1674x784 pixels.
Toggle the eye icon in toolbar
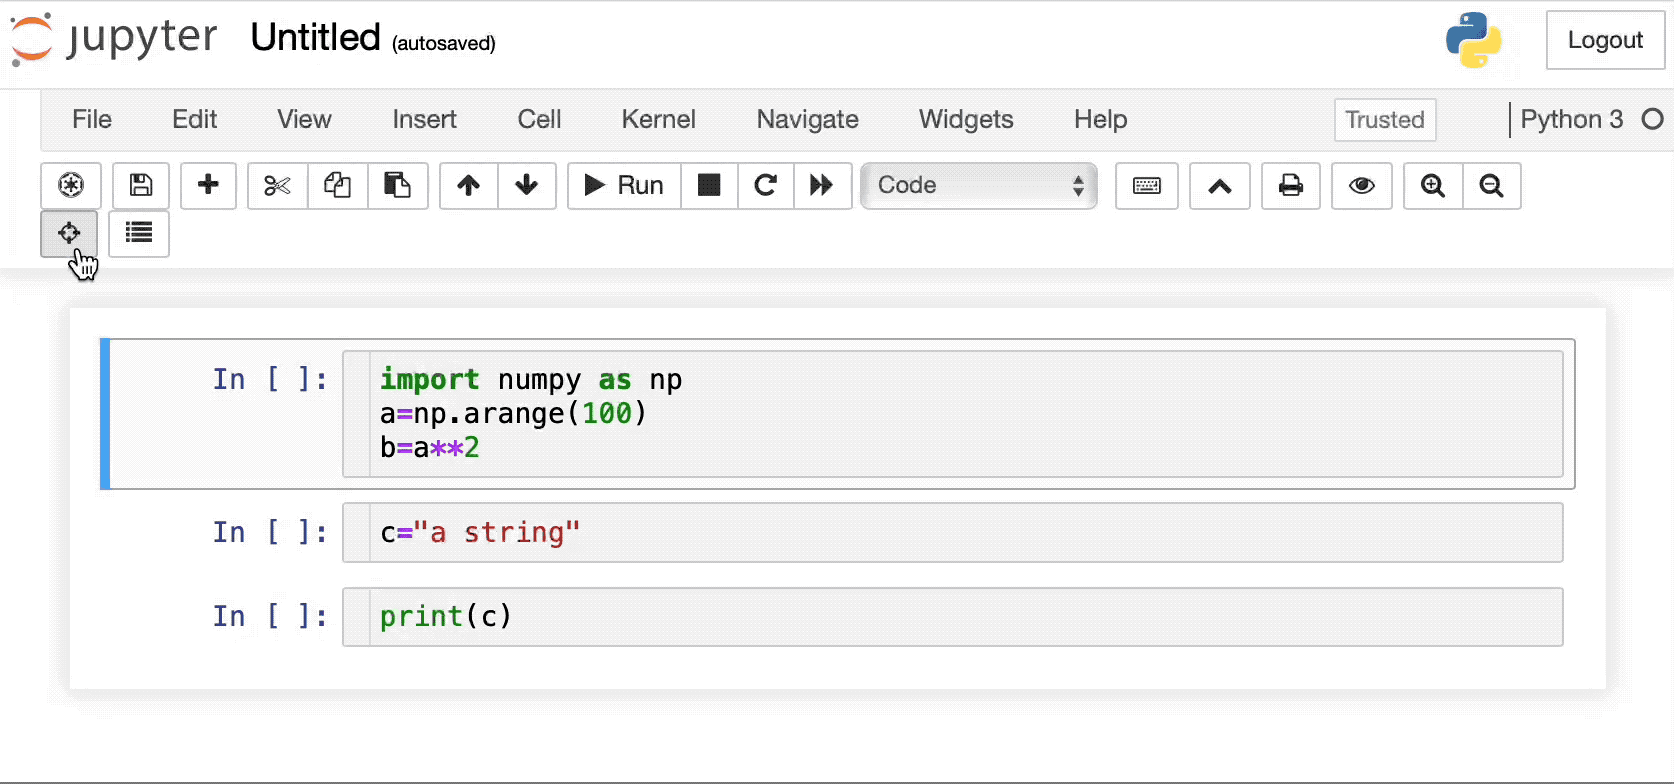1362,185
